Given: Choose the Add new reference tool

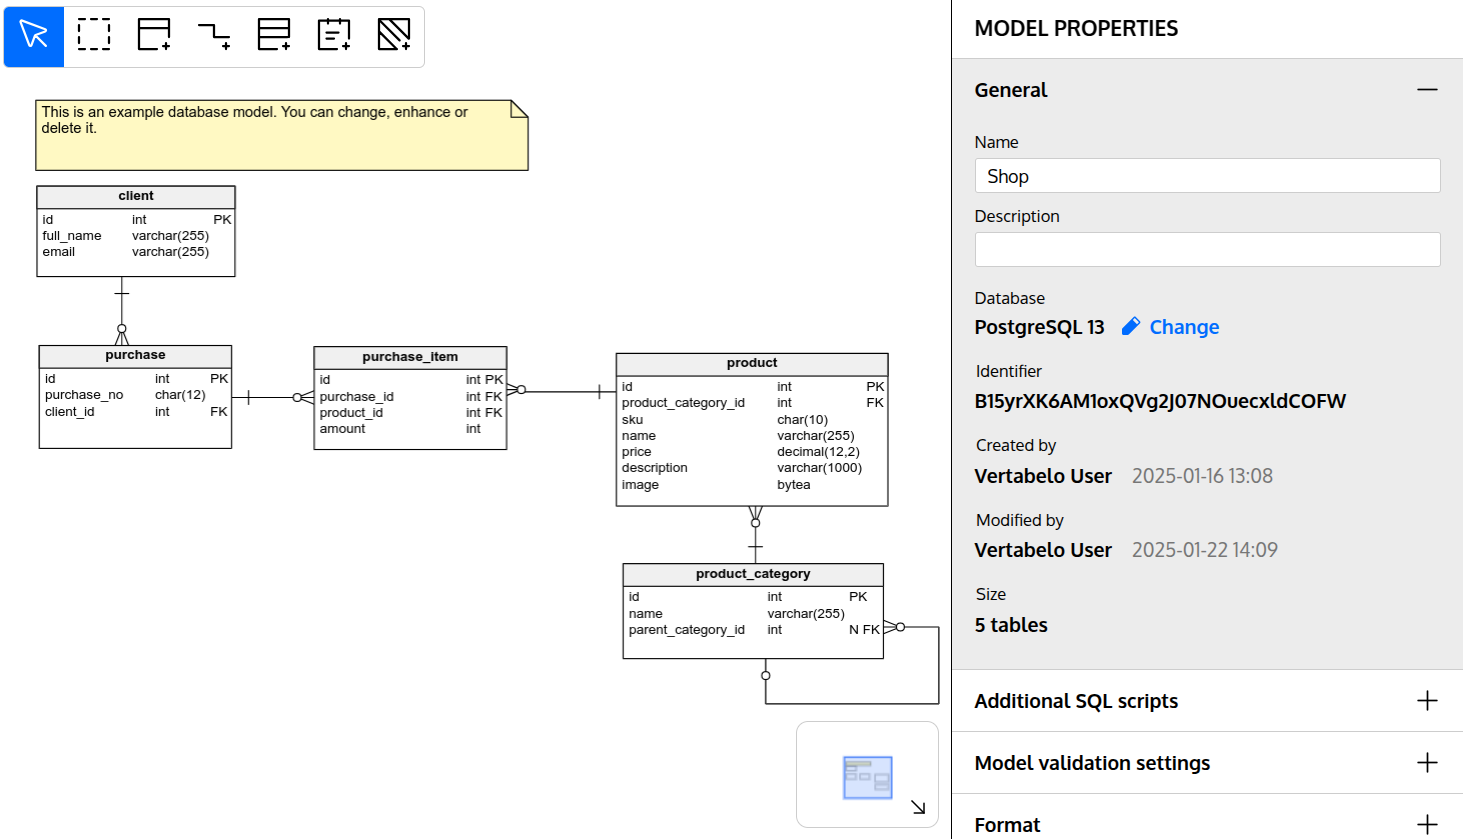Looking at the screenshot, I should pos(214,36).
